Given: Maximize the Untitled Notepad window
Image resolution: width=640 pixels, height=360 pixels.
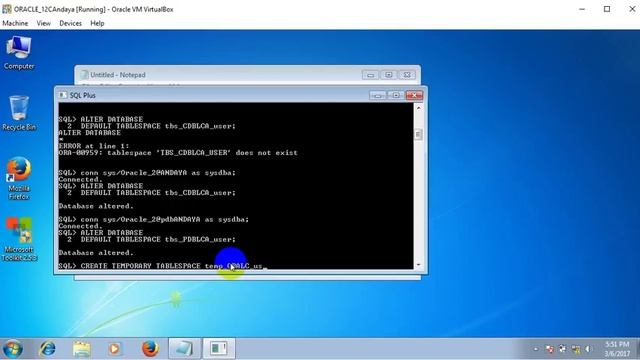Looking at the screenshot, I should click(x=389, y=75).
